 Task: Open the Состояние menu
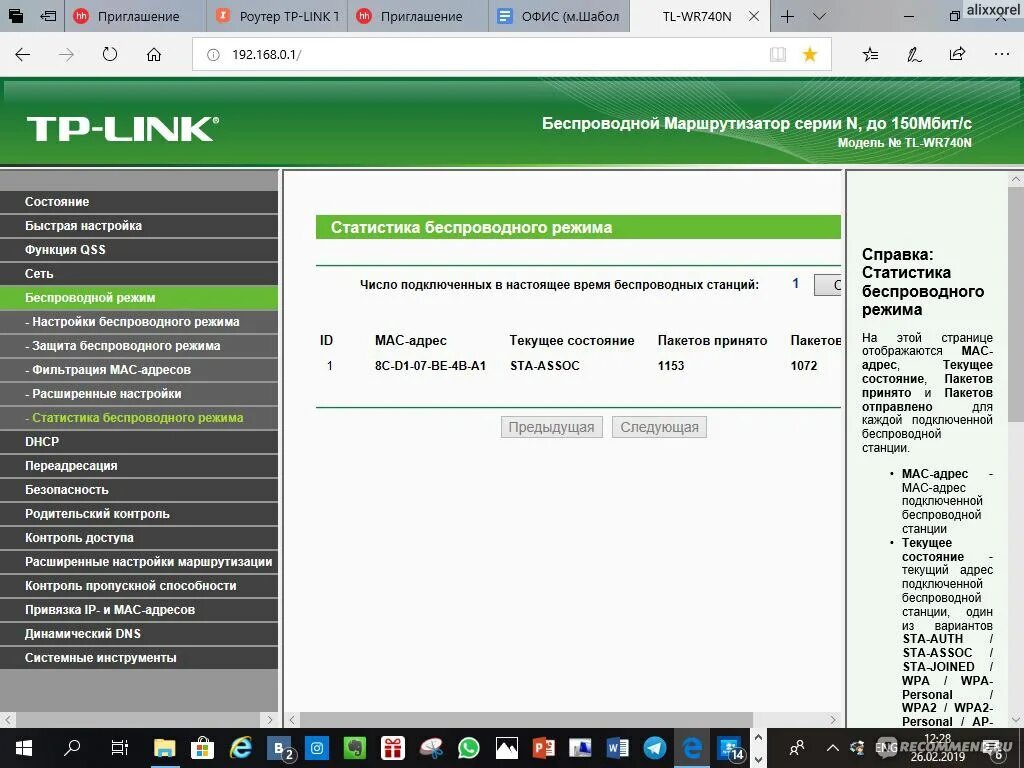pyautogui.click(x=139, y=202)
